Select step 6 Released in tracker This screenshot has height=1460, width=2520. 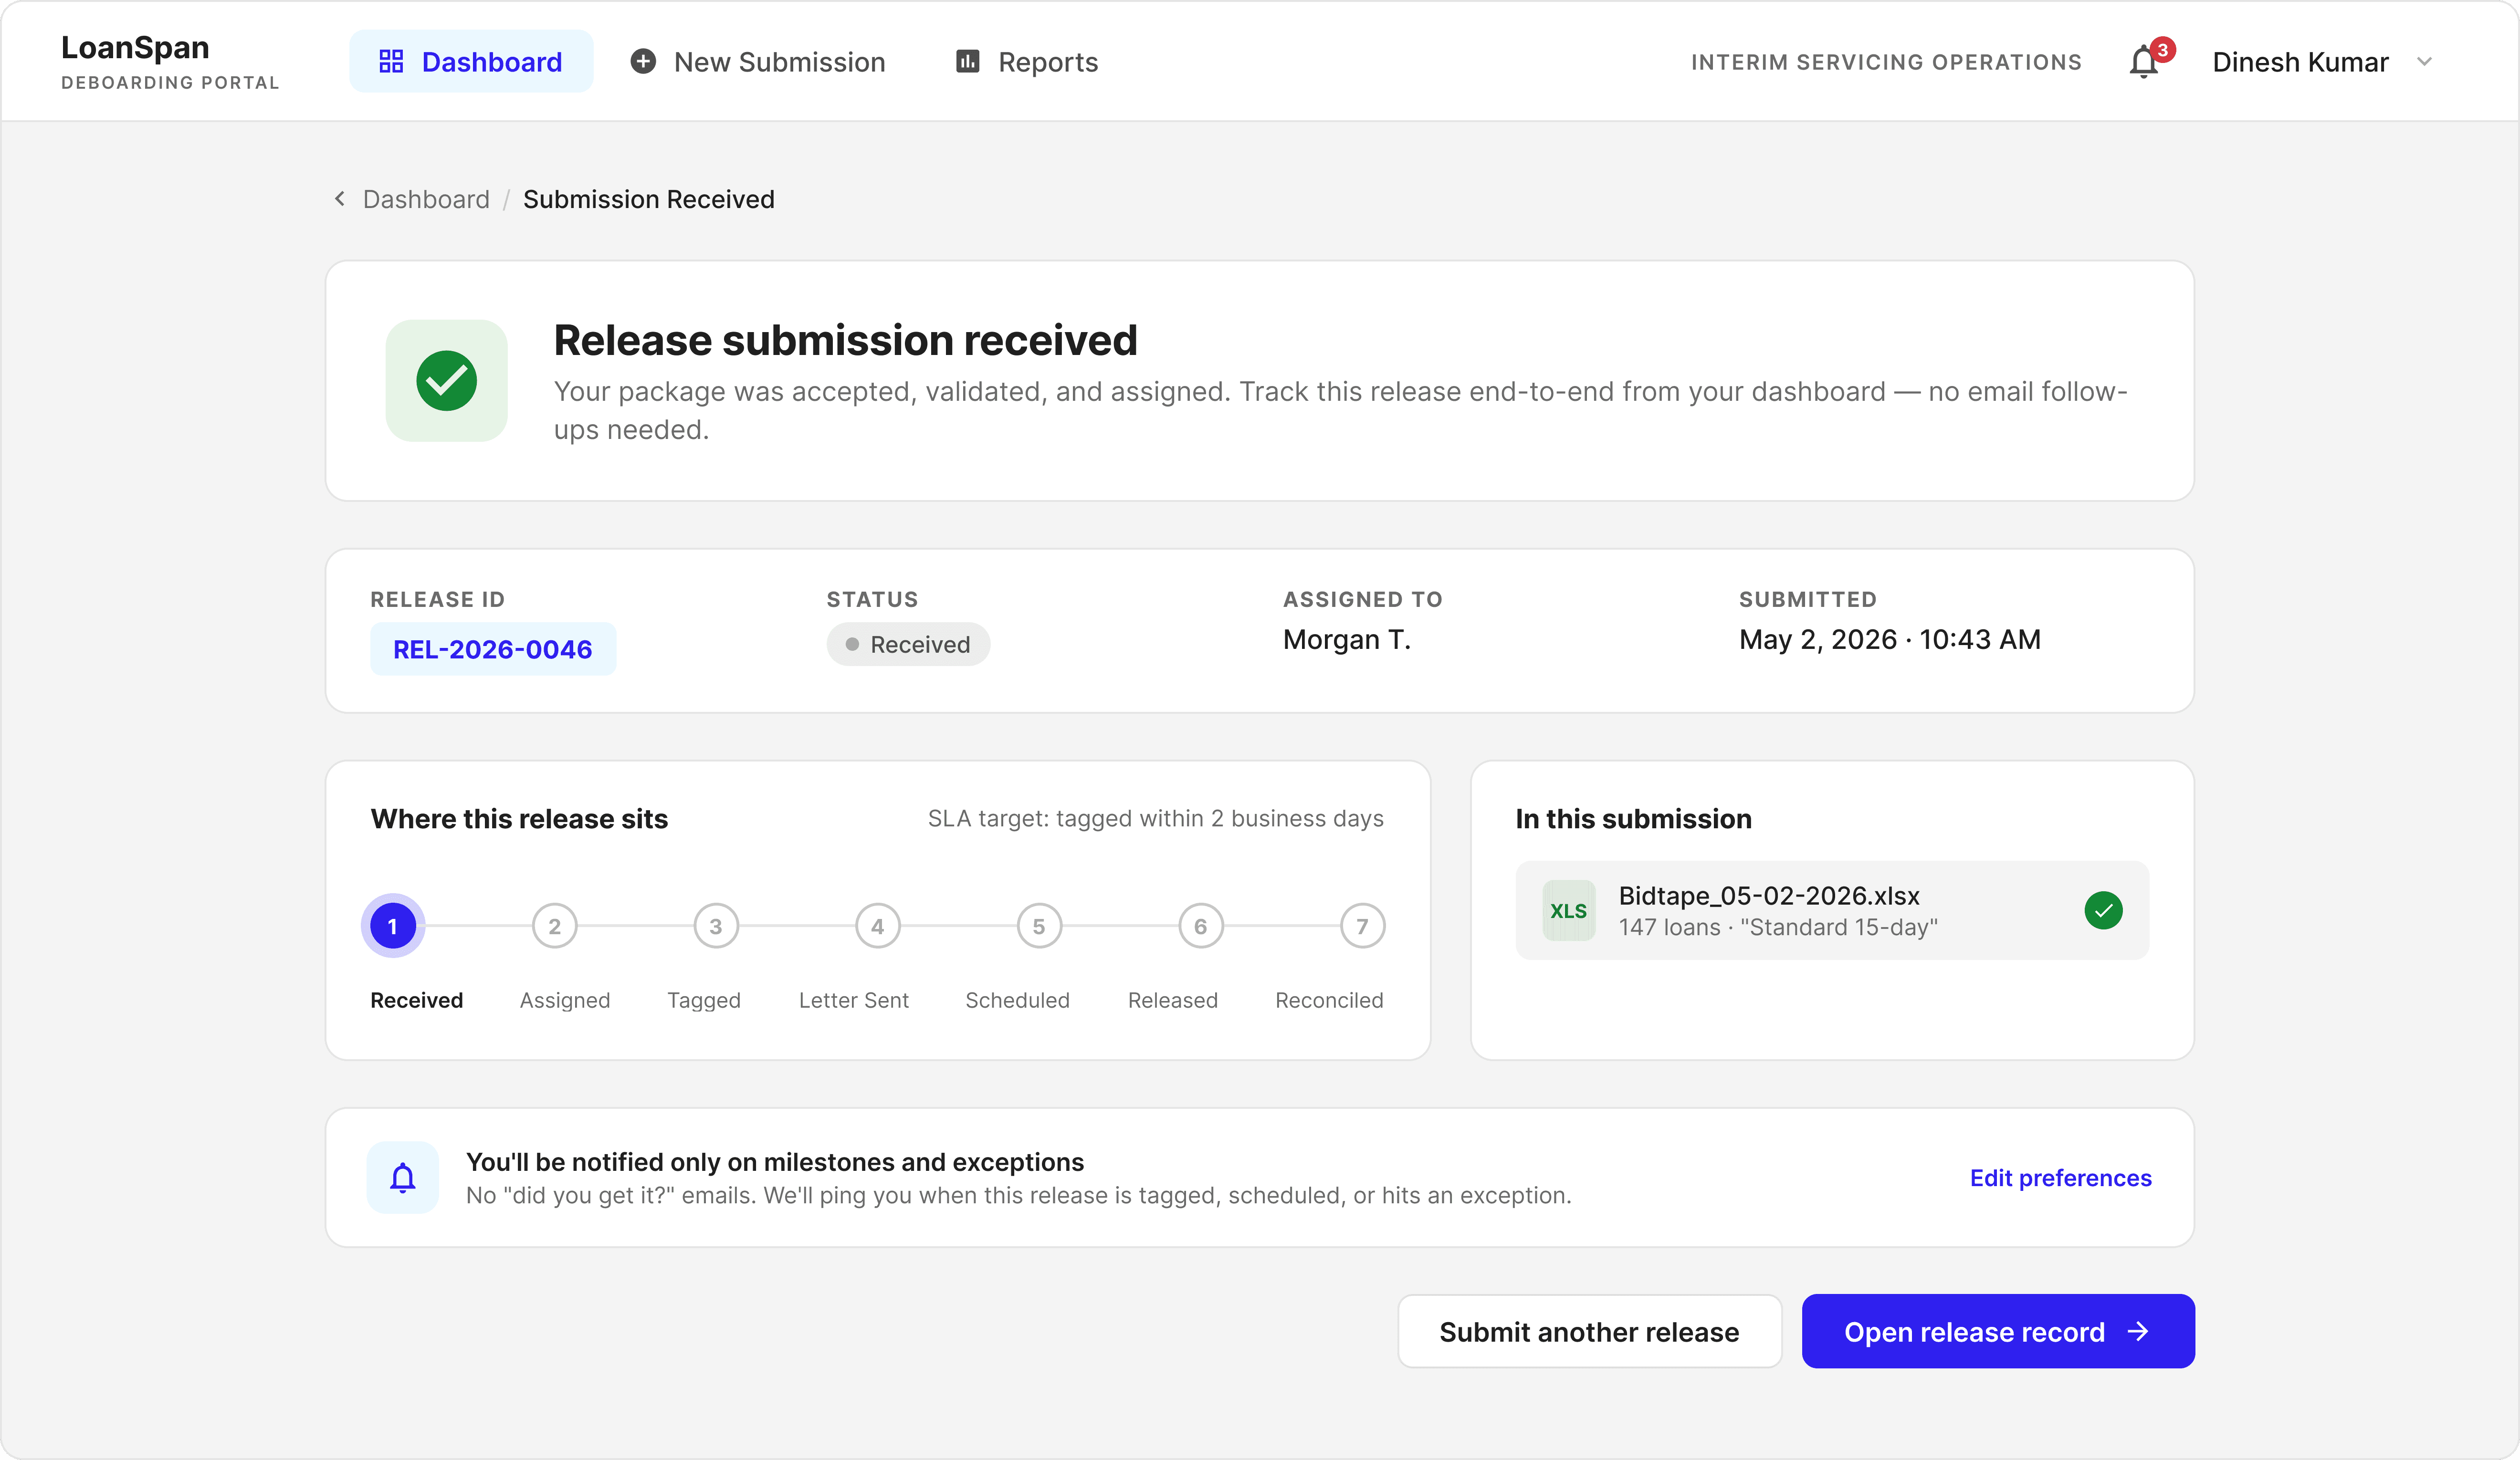(1201, 926)
